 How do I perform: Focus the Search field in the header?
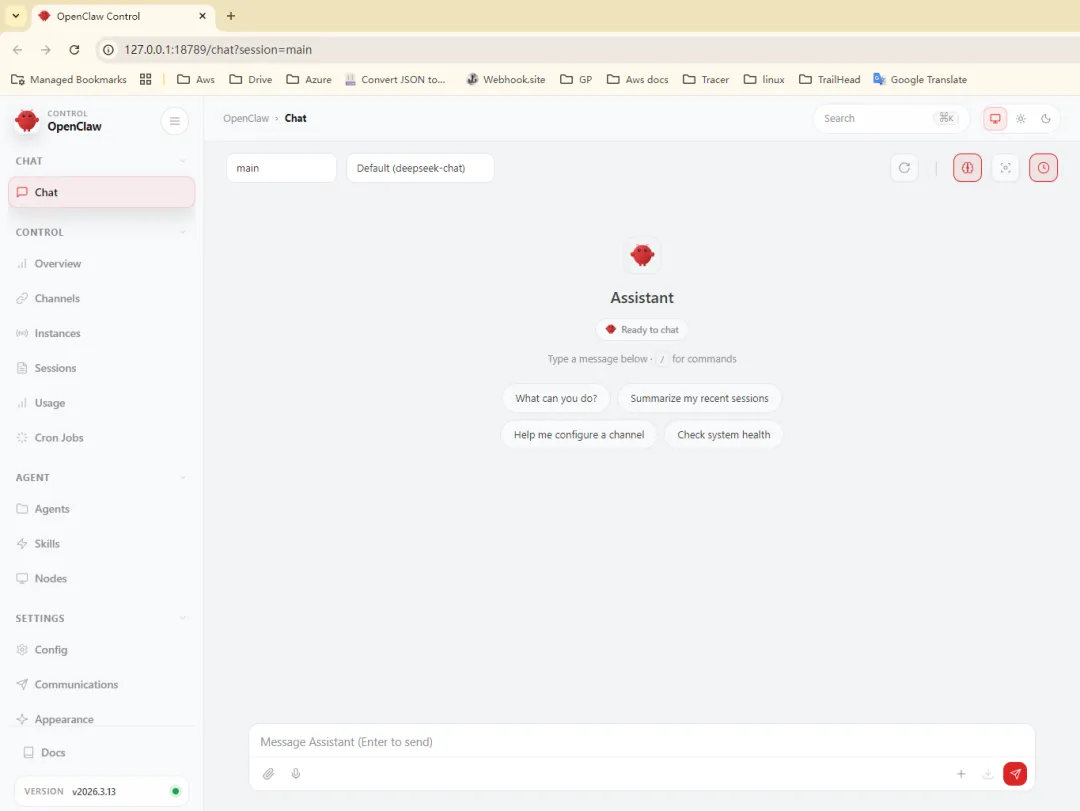891,119
